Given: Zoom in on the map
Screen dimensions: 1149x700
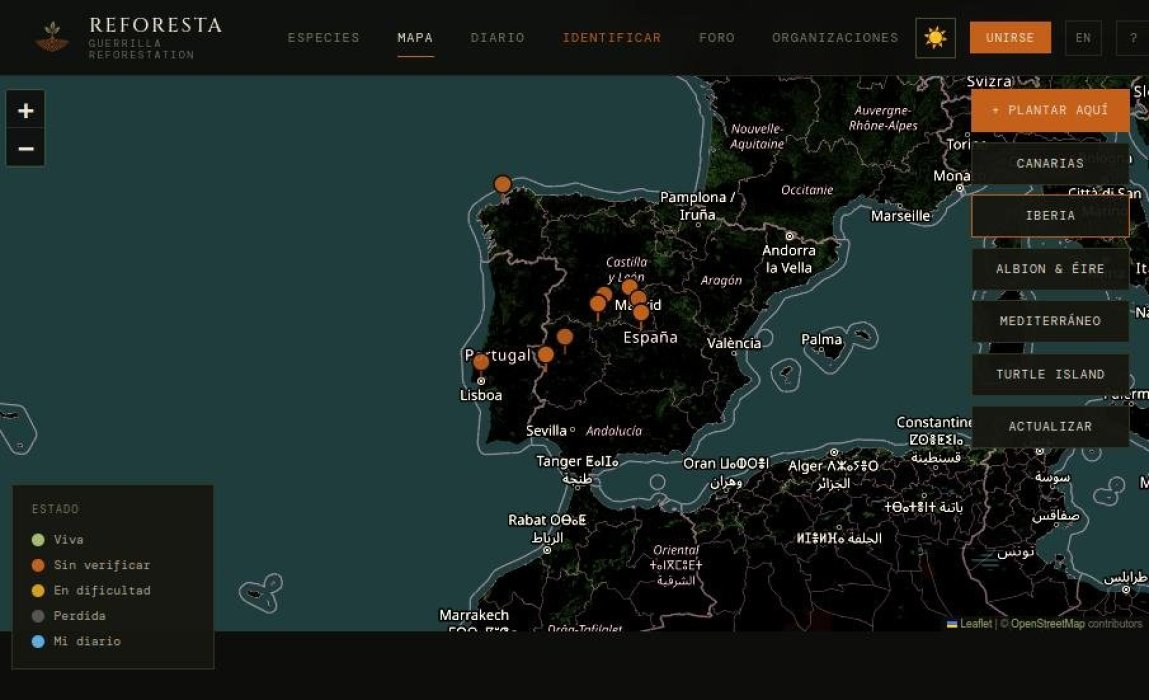Looking at the screenshot, I should click(x=26, y=111).
